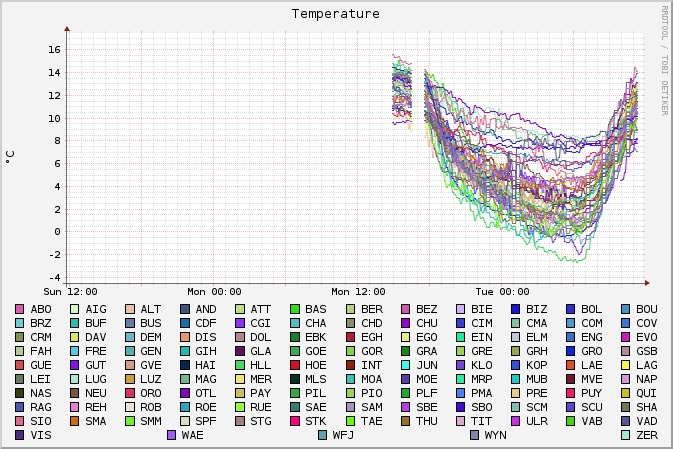Click the GLA dark purple legend swatch

tap(240, 351)
